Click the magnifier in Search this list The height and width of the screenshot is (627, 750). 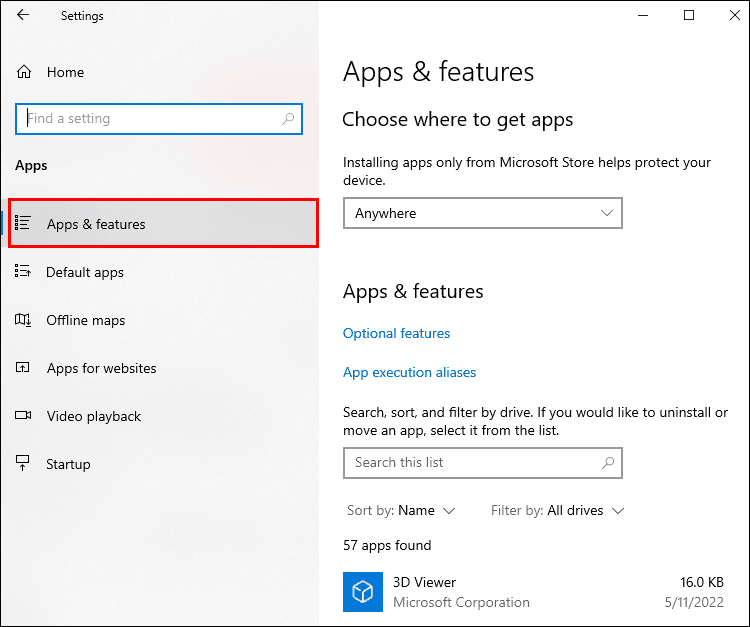(608, 462)
